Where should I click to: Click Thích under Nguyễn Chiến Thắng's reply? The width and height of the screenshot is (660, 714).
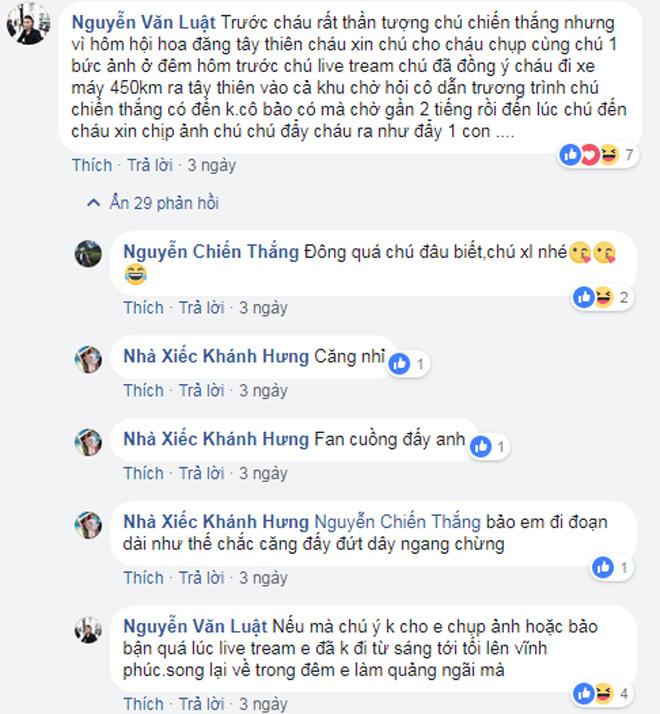tap(143, 307)
